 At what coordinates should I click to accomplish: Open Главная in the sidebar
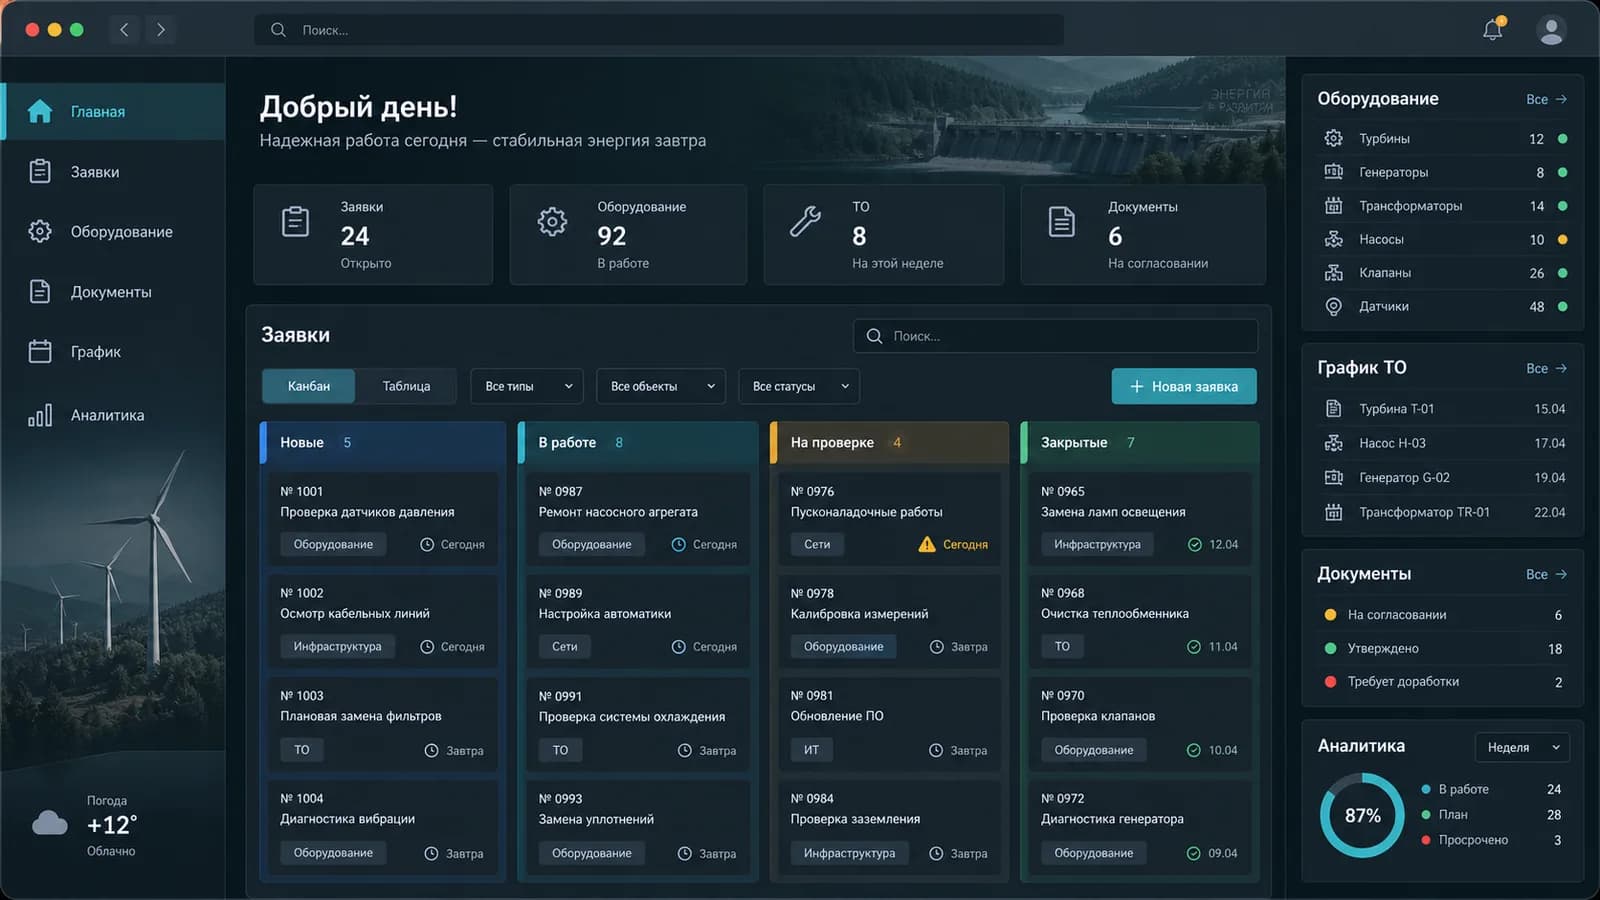pyautogui.click(x=112, y=111)
